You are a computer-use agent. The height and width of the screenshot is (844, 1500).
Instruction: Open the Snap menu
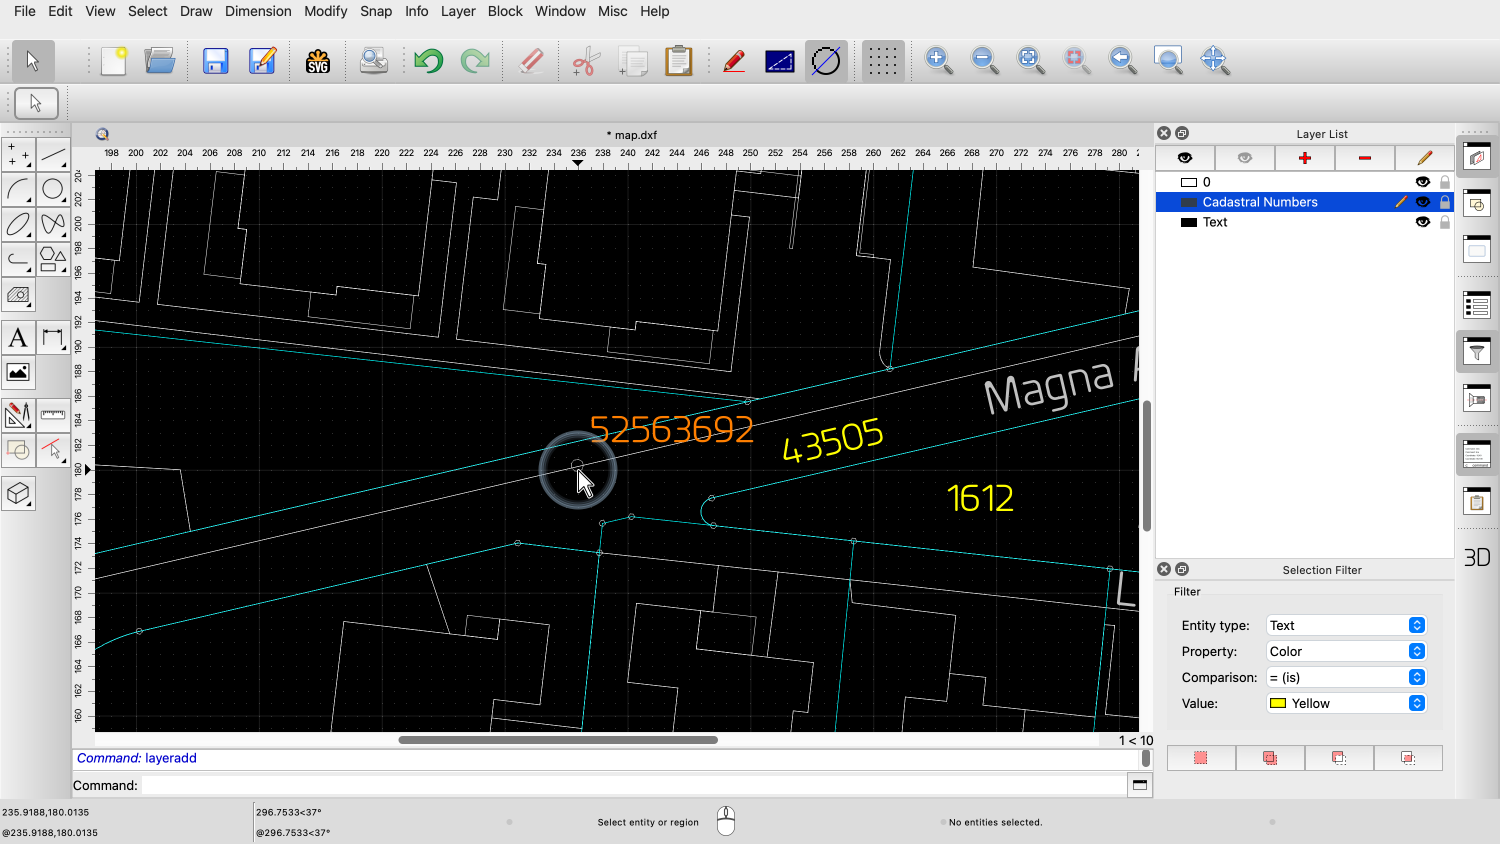coord(376,11)
